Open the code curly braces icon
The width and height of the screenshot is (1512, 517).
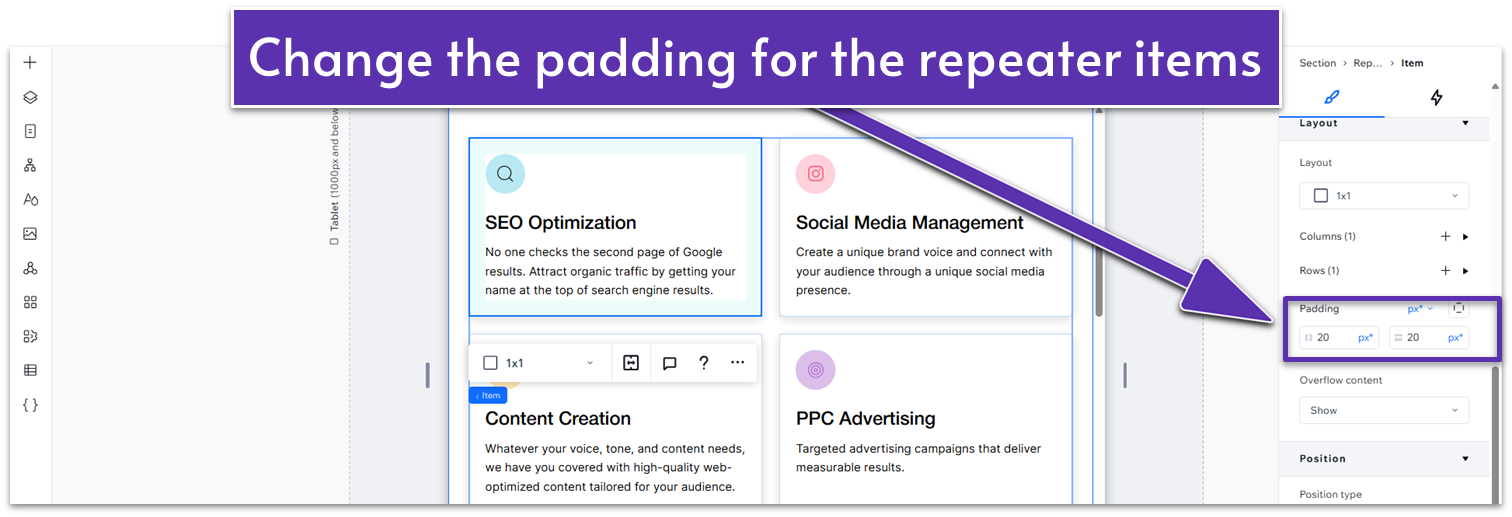coord(30,405)
